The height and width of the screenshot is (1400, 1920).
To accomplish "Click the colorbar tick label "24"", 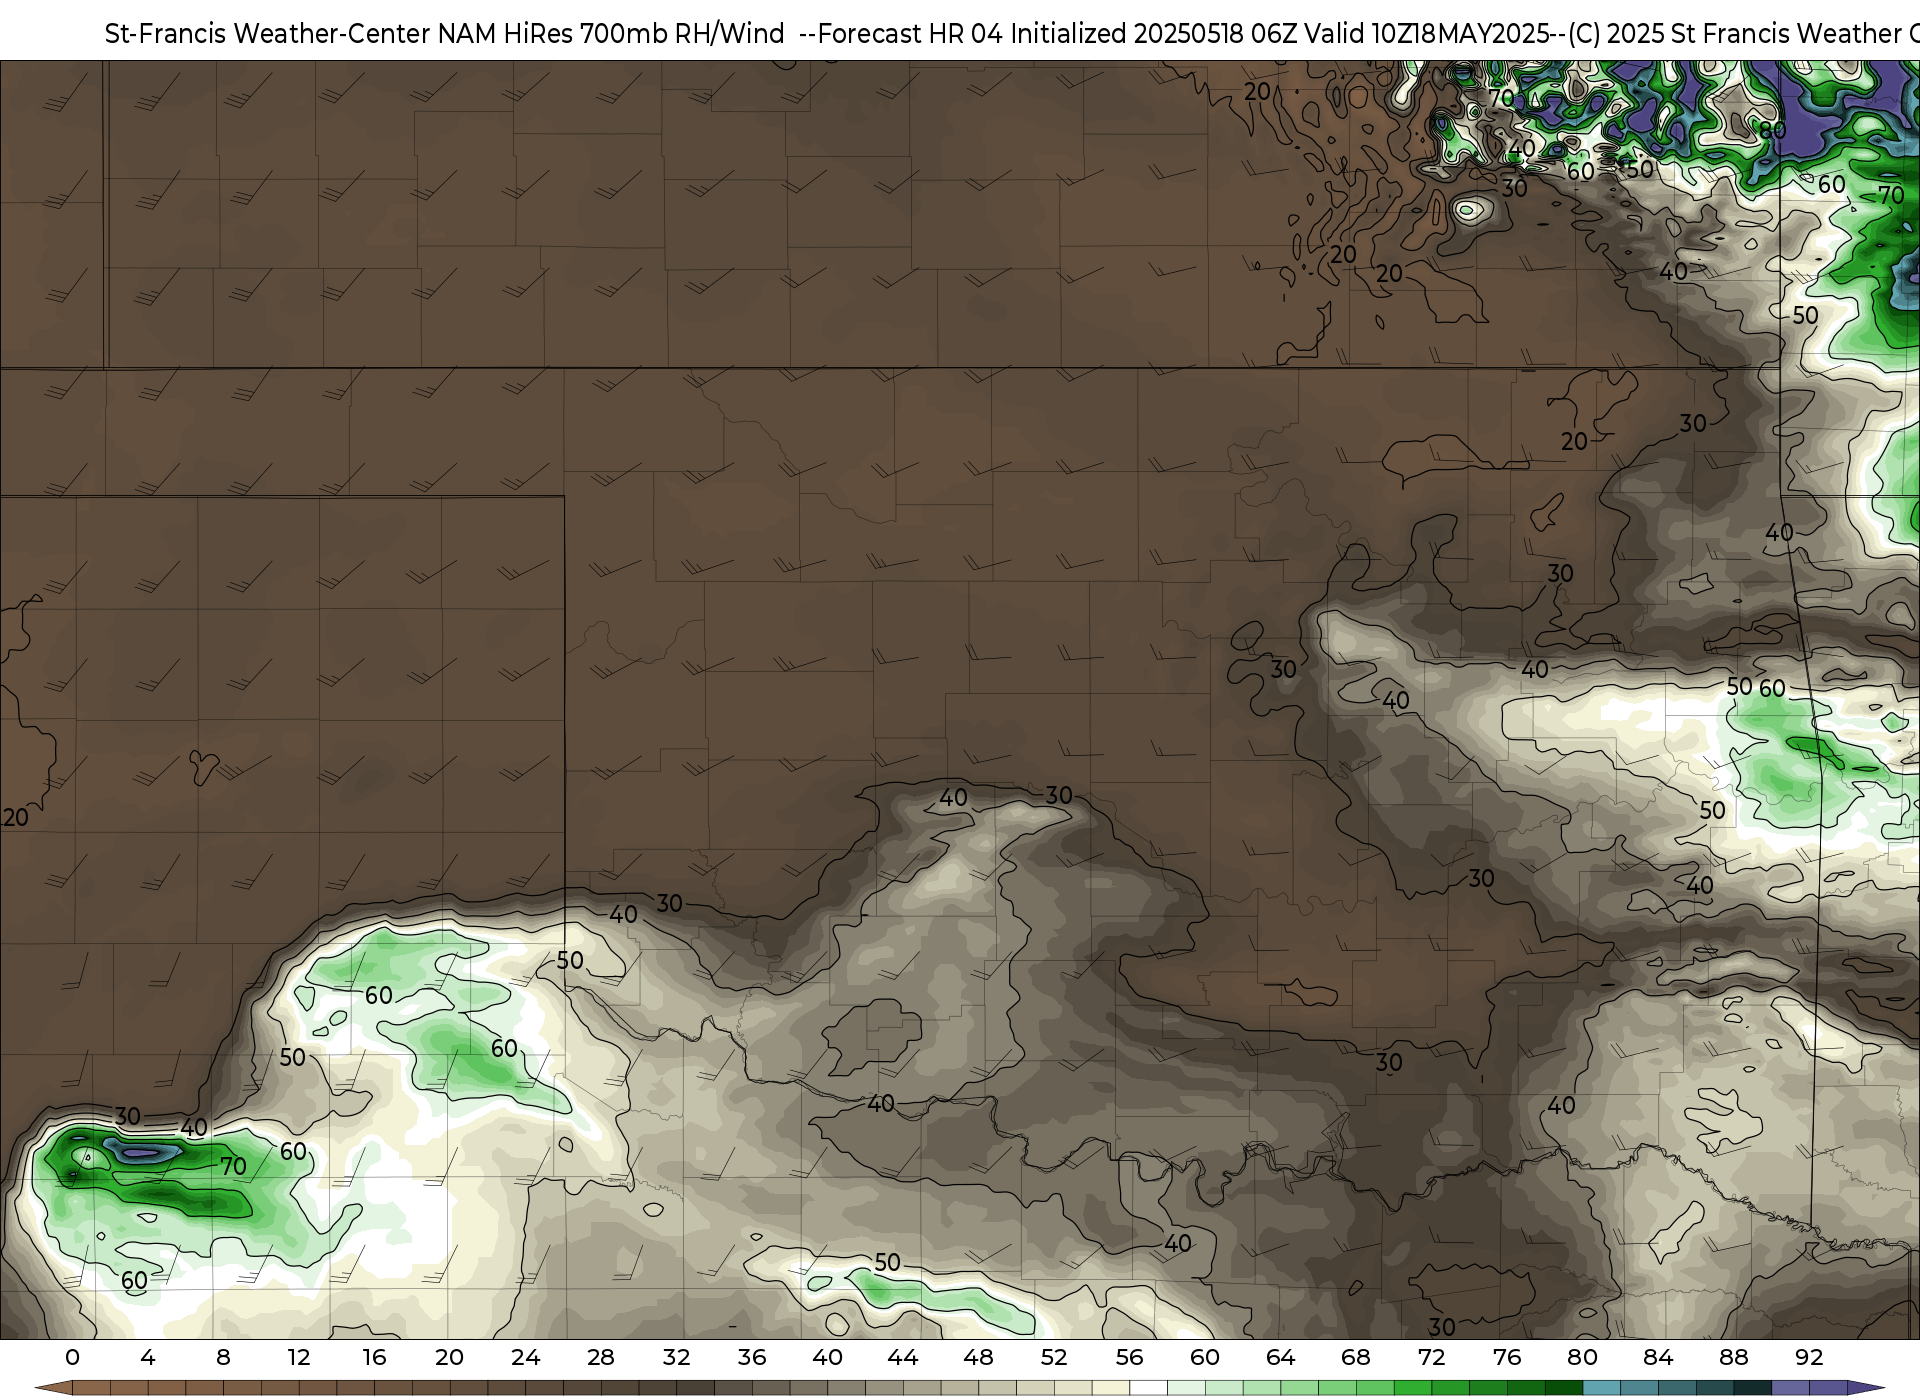I will [525, 1357].
